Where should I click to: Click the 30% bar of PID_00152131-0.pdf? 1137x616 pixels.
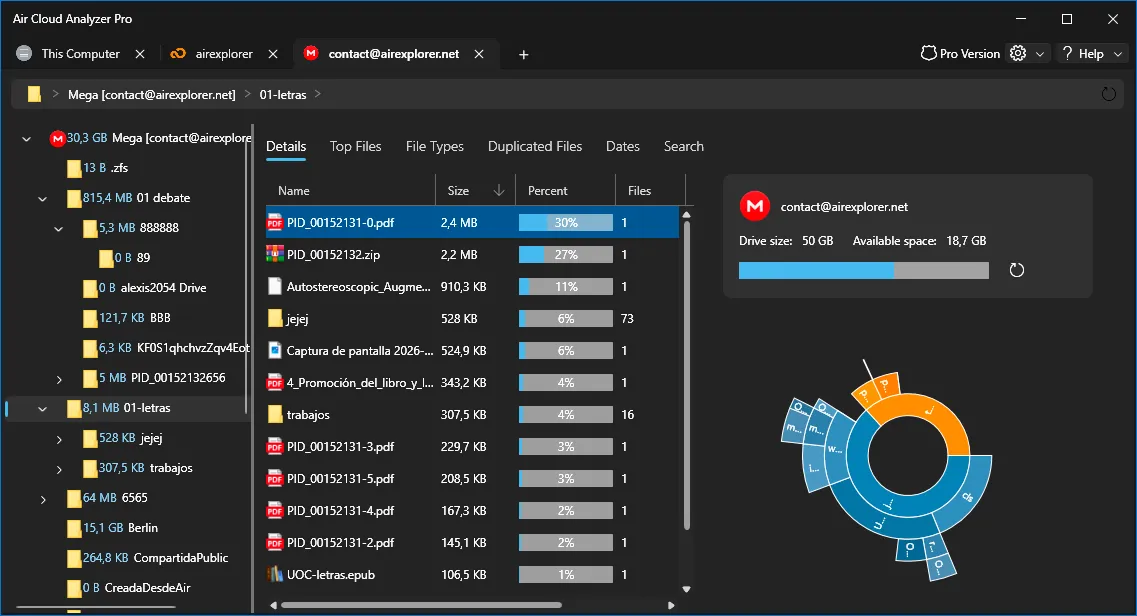click(x=566, y=223)
